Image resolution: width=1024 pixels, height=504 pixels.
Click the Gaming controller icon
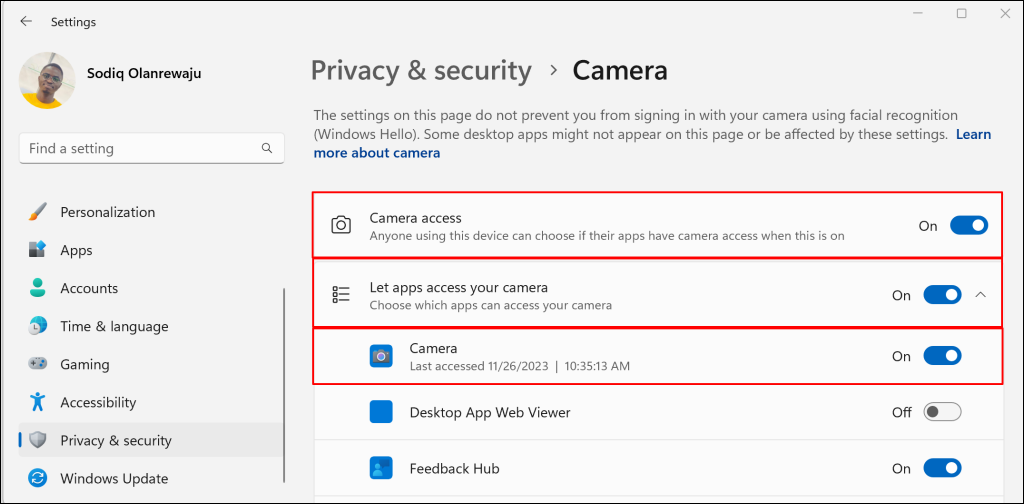point(38,365)
